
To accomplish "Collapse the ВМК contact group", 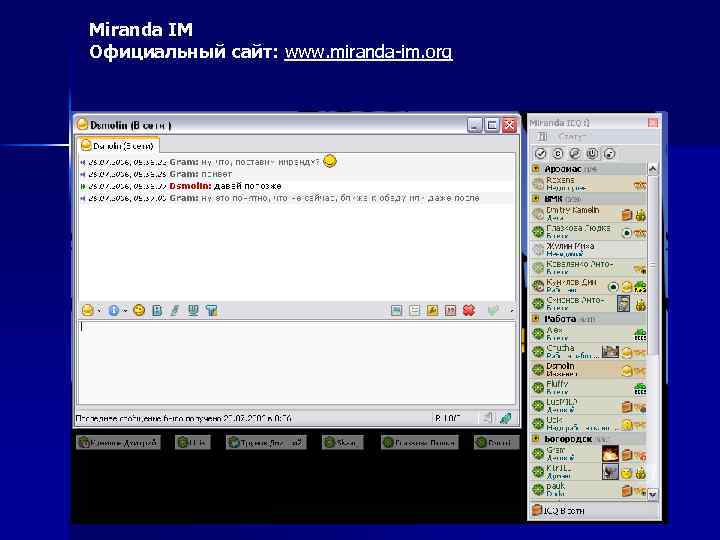I will (x=536, y=199).
